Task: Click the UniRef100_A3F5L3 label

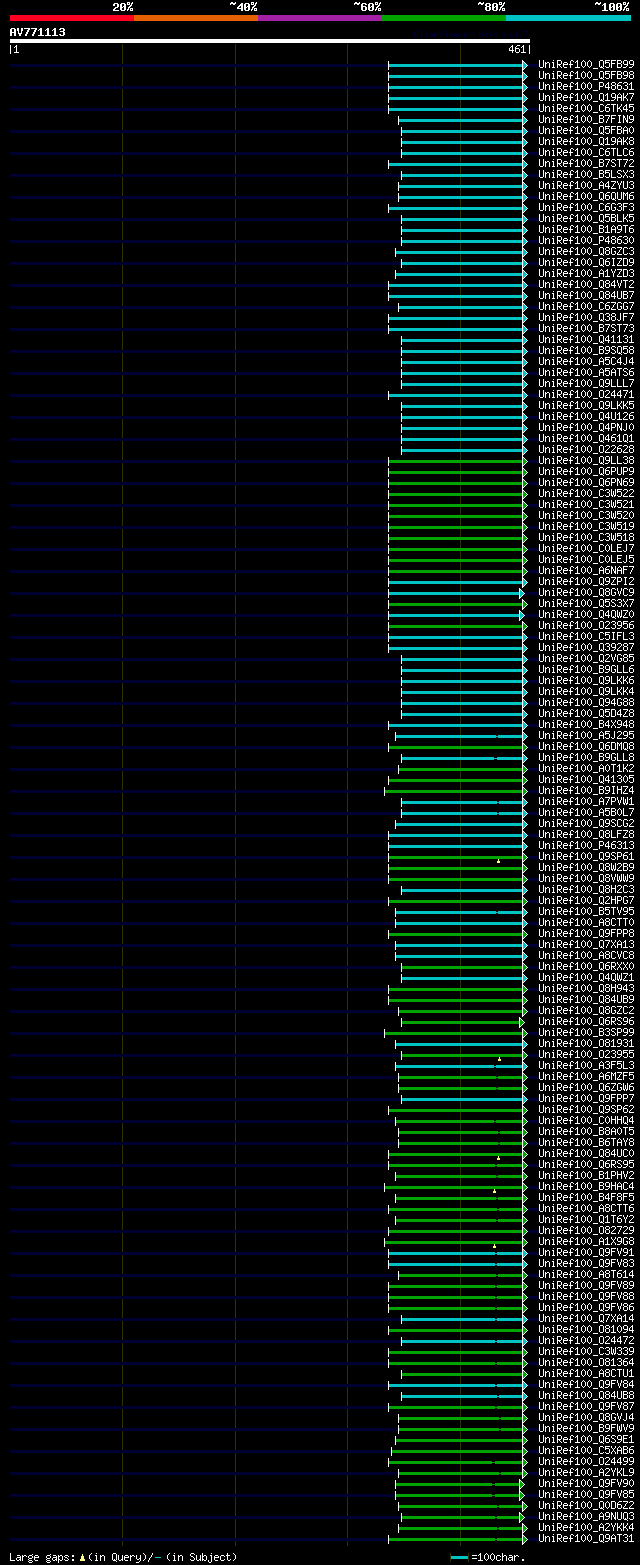Action: click(585, 1066)
